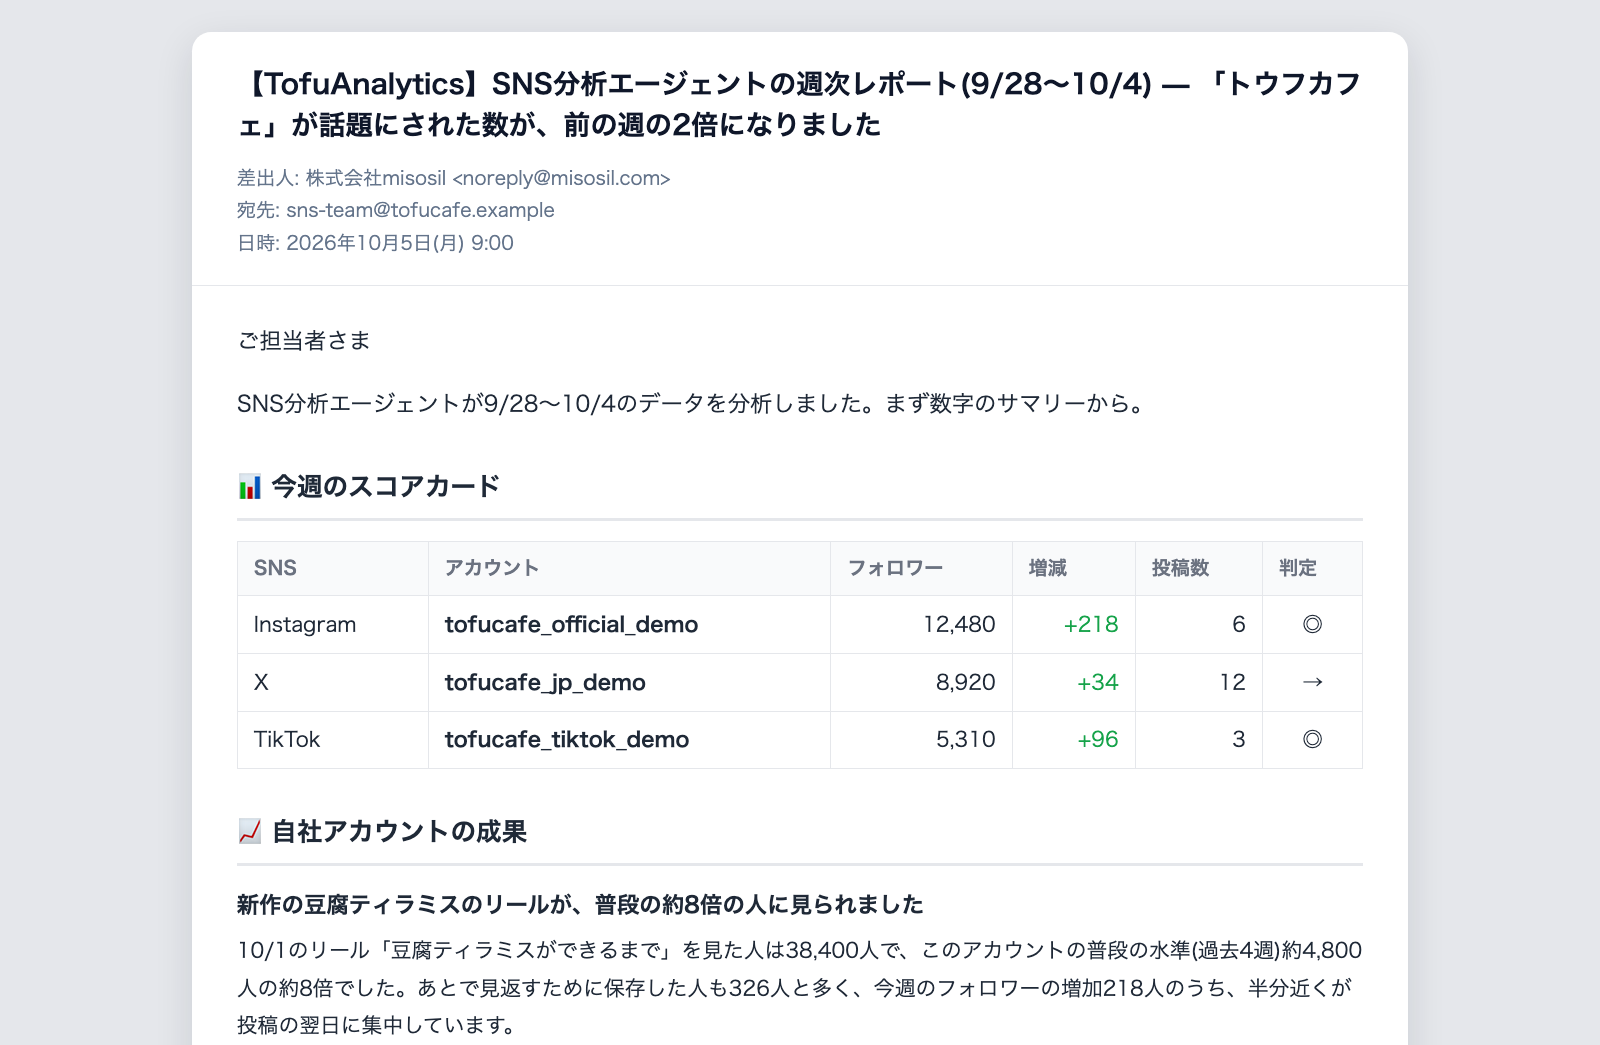Click the bar chart emoji beside 今週のスコアカード
1600x1045 pixels.
[x=250, y=487]
